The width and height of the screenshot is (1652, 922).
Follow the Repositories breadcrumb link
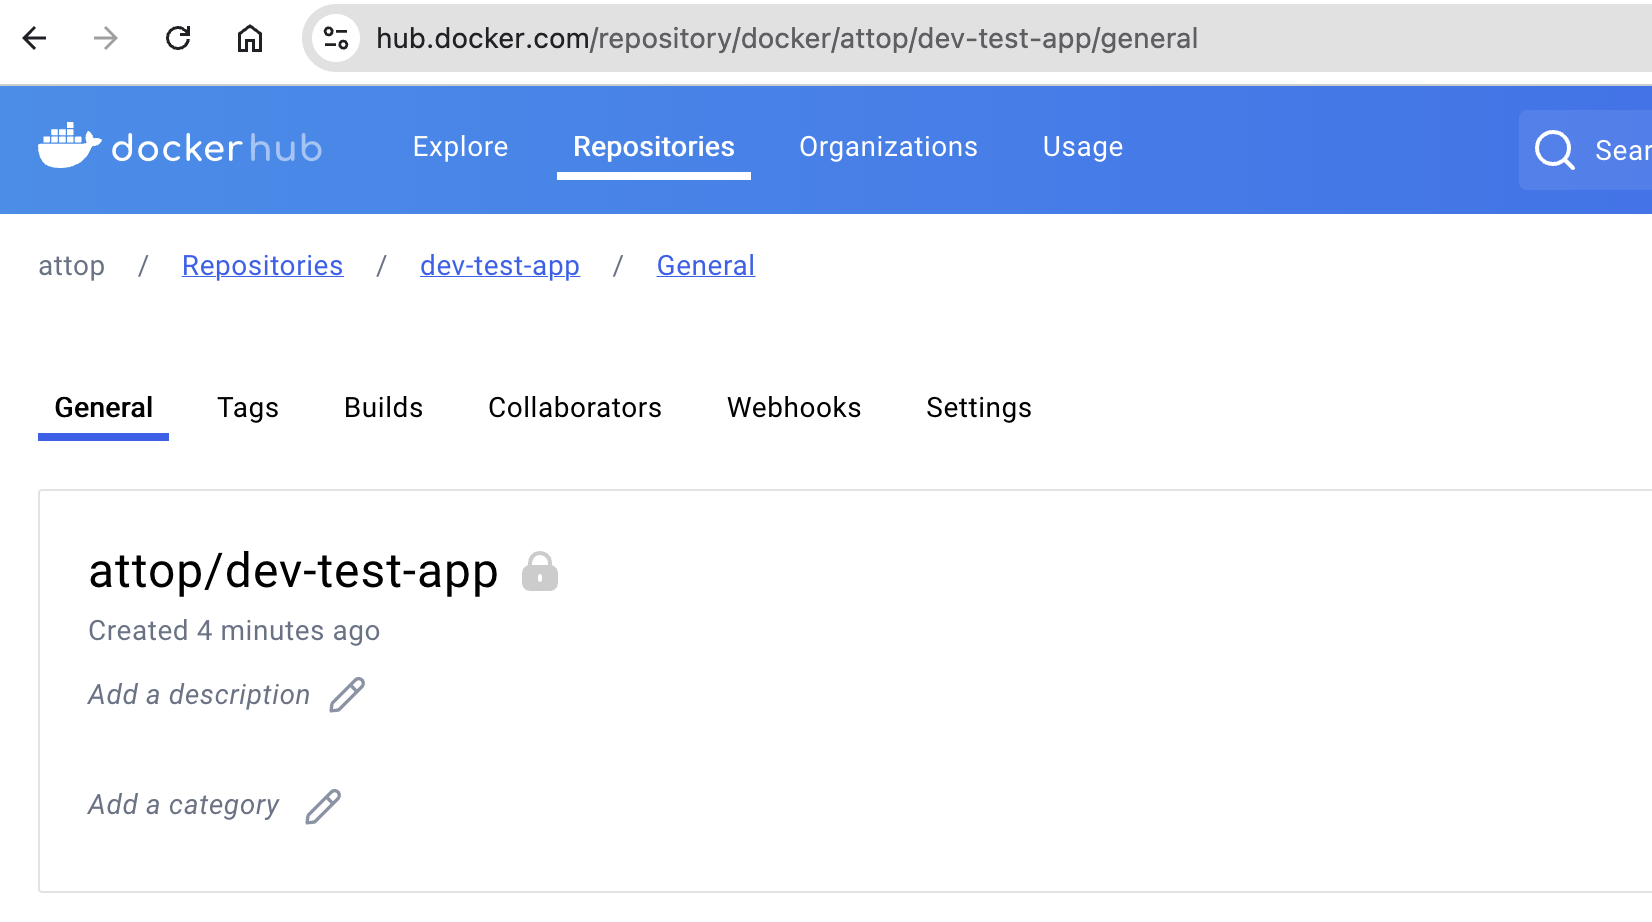tap(262, 266)
